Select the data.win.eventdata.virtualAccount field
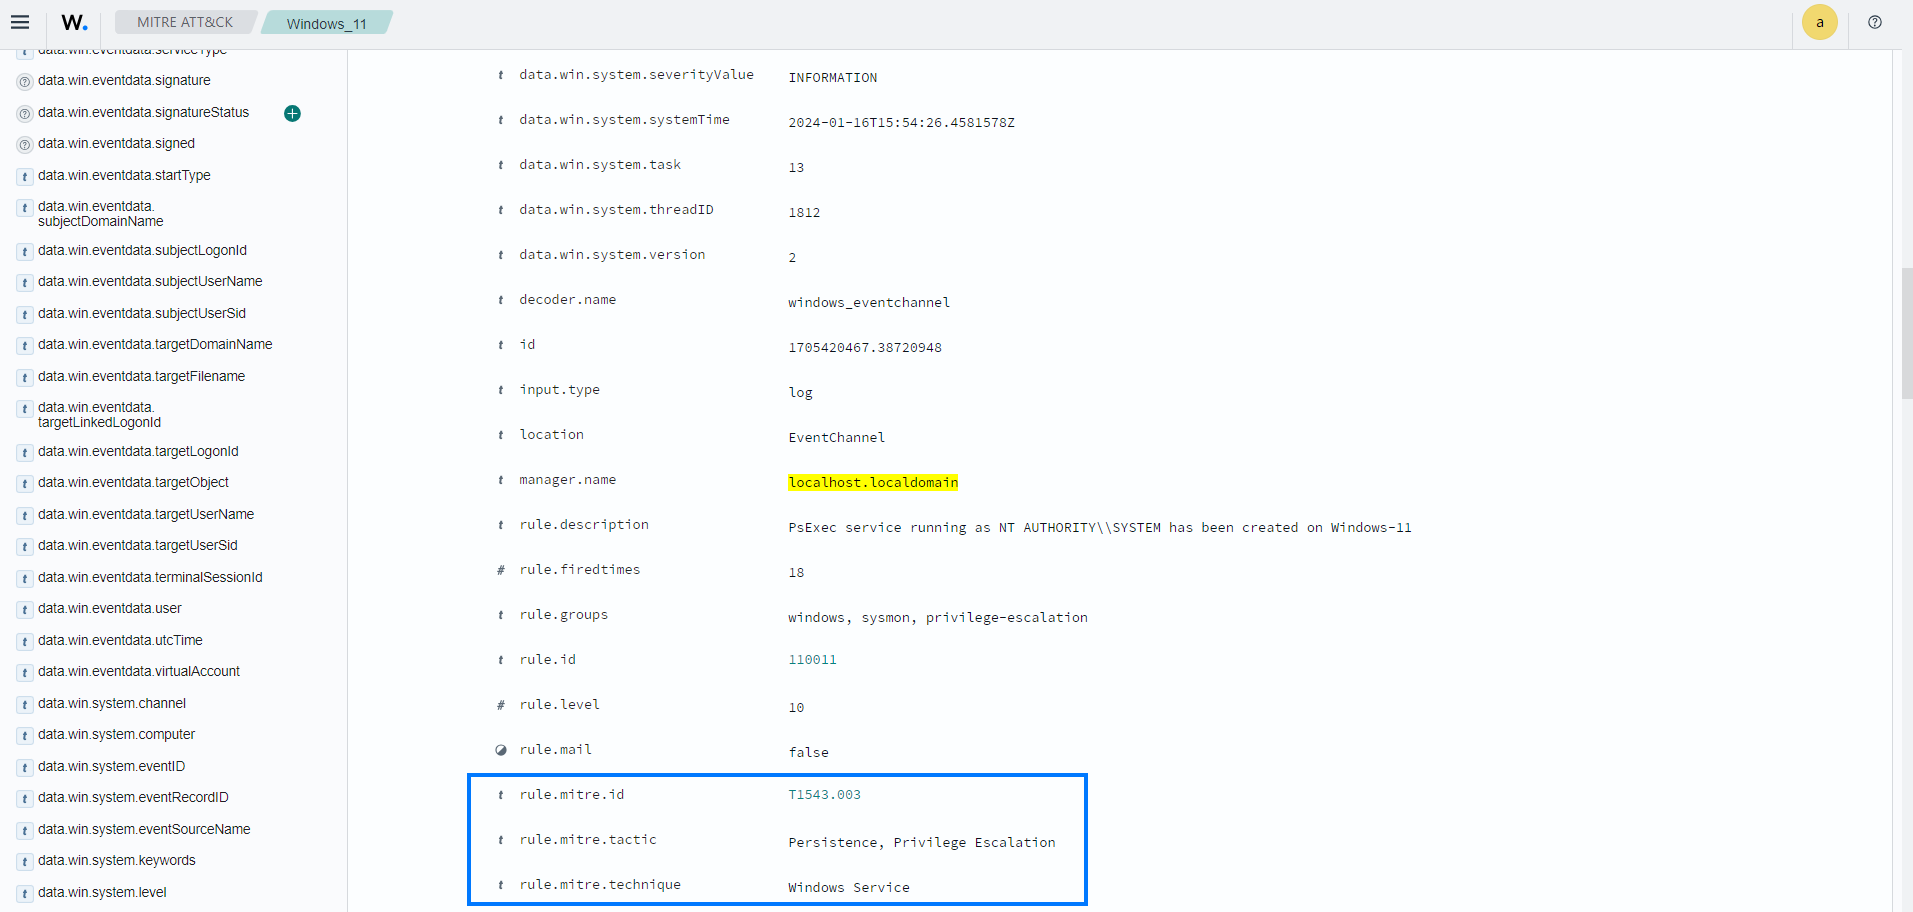 (139, 671)
